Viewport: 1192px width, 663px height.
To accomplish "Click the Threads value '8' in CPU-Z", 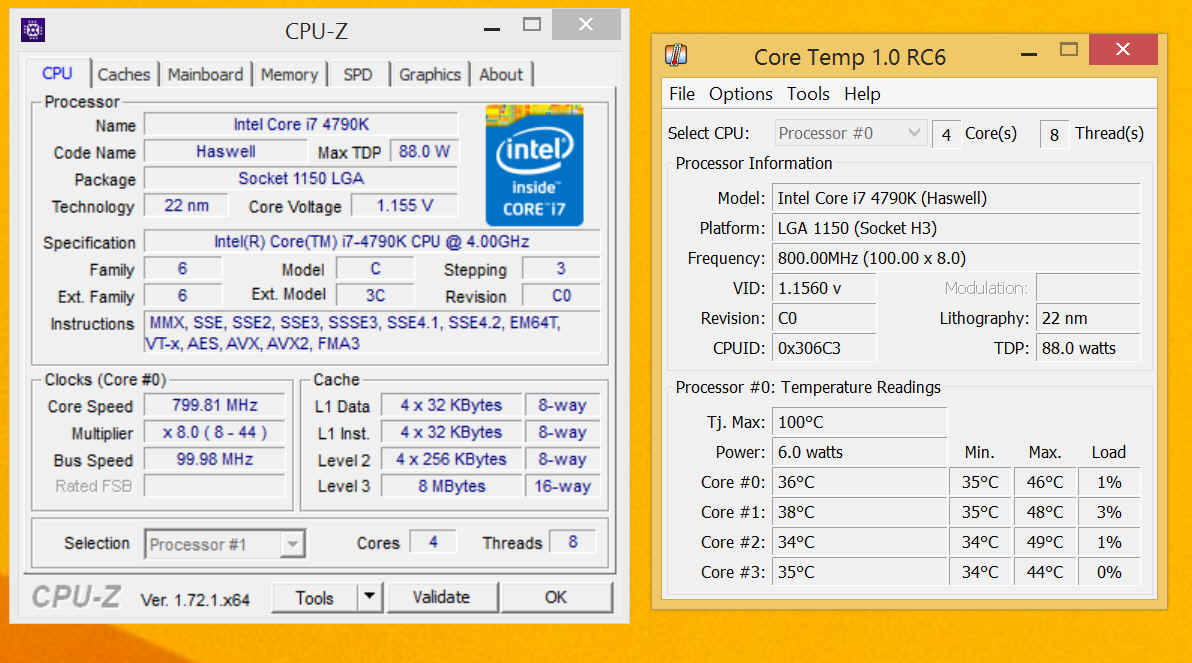I will click(572, 542).
